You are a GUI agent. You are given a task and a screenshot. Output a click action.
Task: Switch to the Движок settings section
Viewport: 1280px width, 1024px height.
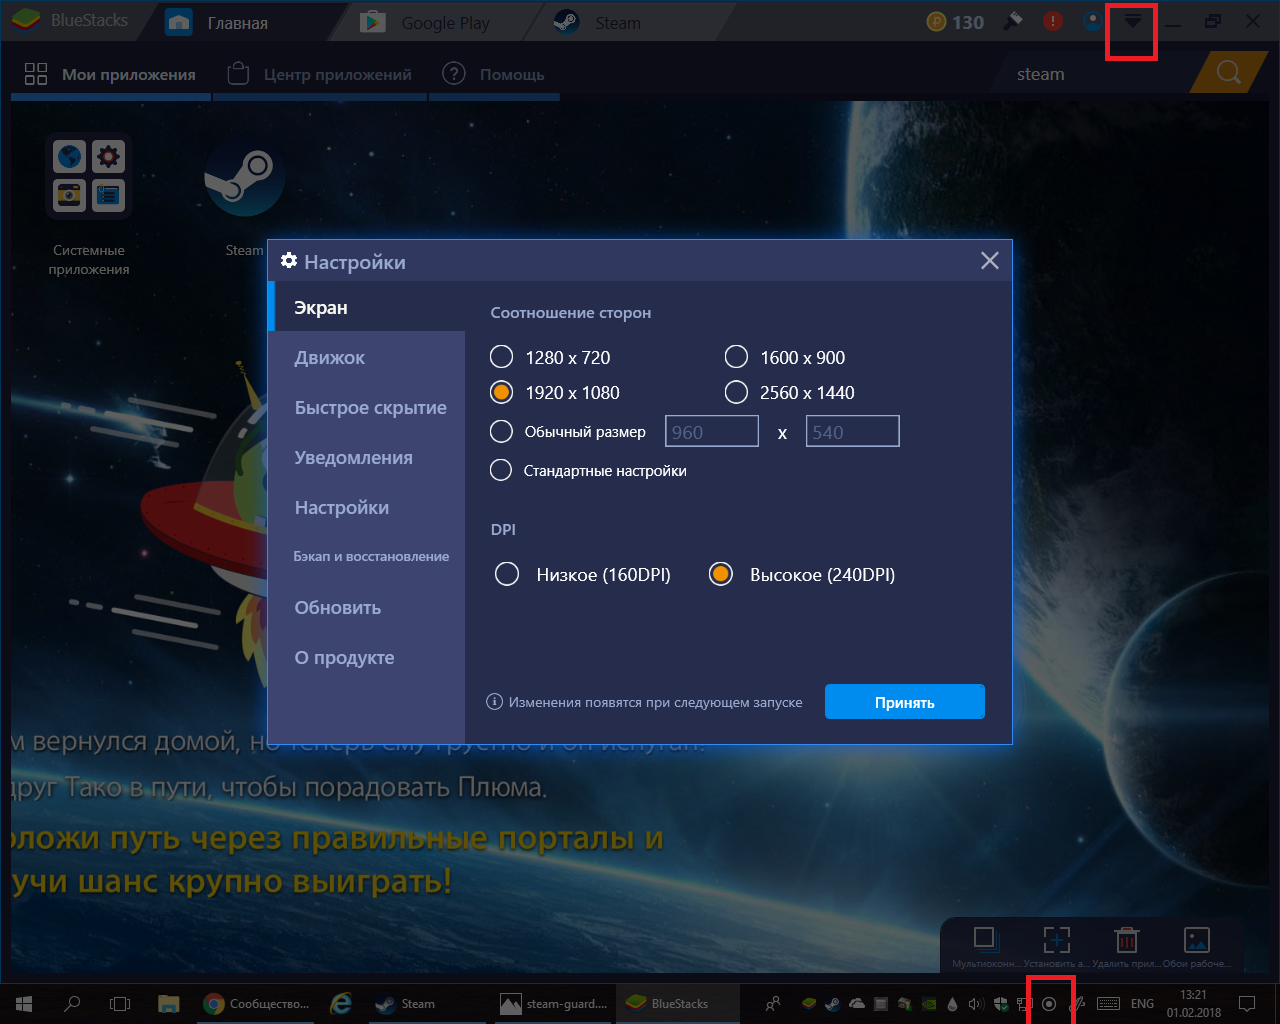coord(330,358)
